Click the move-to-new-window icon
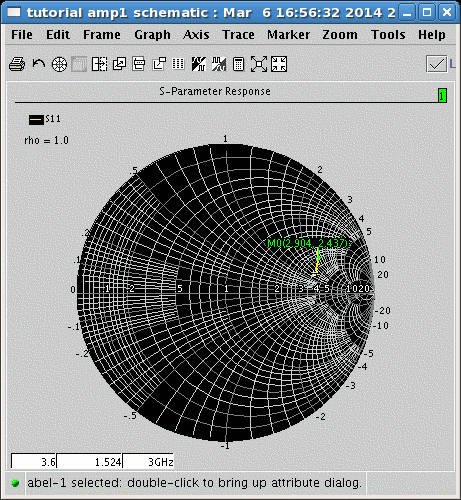Screen dimensions: 461x500 [159, 64]
